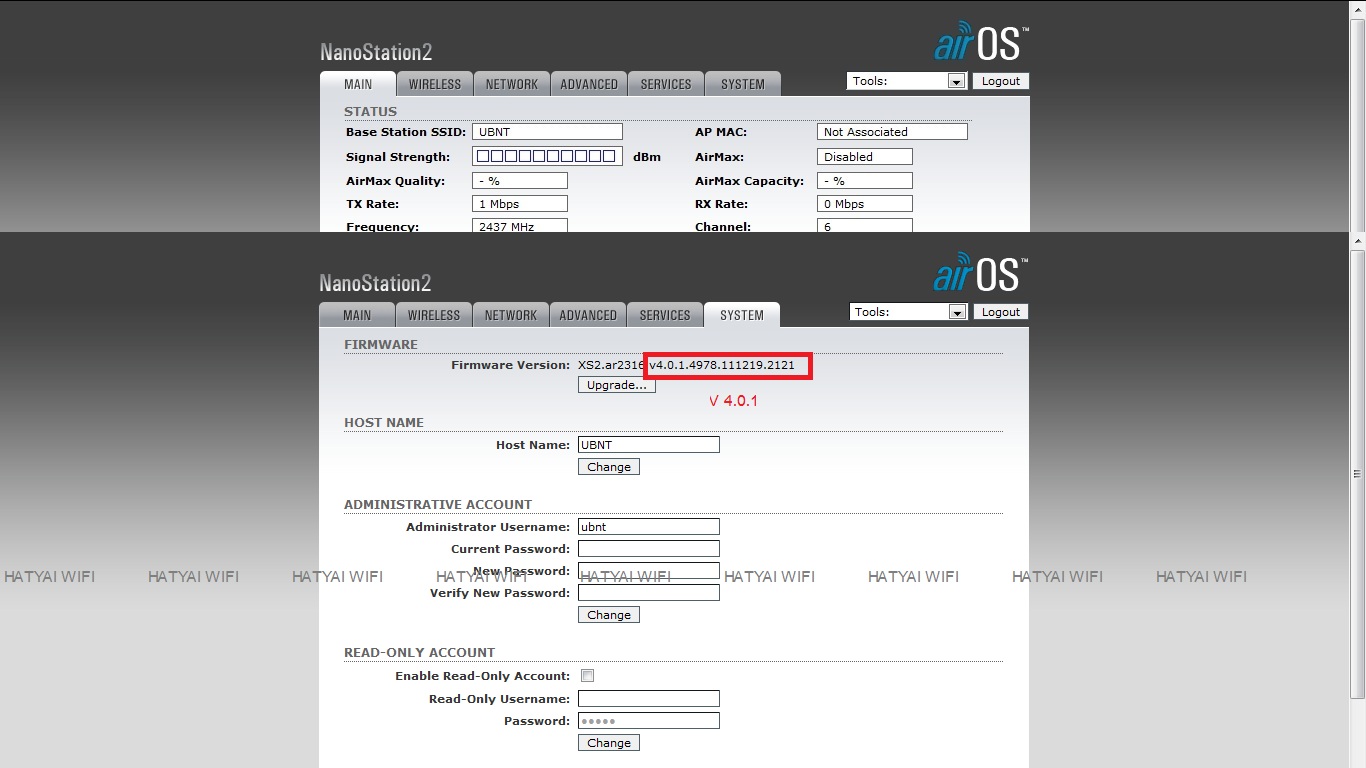Image resolution: width=1366 pixels, height=768 pixels.
Task: Focus the Host Name field containing UBNT
Action: click(649, 445)
